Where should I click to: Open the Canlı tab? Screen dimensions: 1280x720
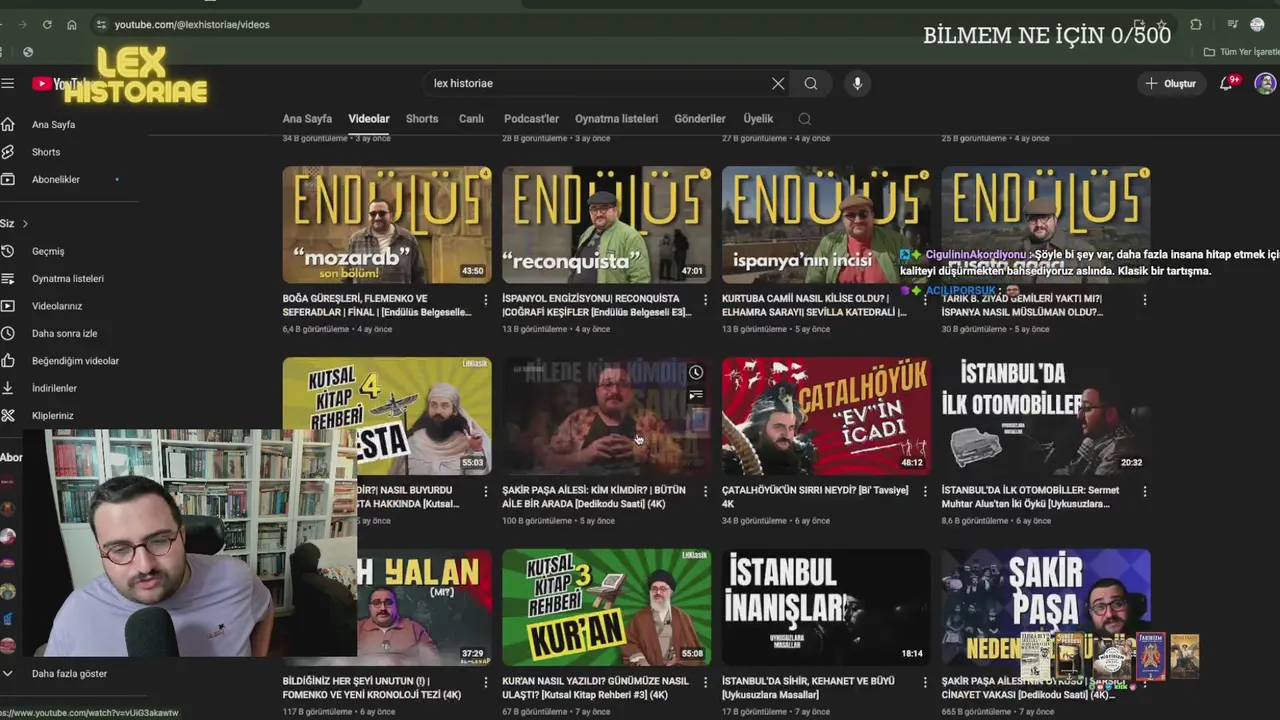coord(471,119)
